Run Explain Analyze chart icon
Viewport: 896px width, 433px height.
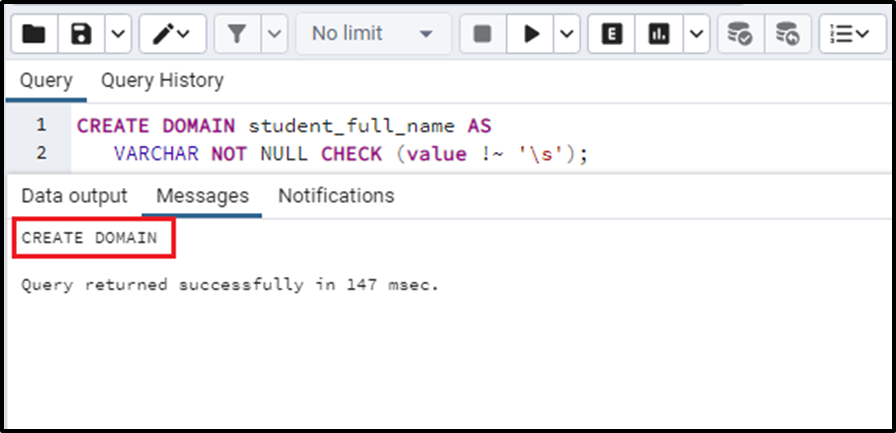point(659,34)
